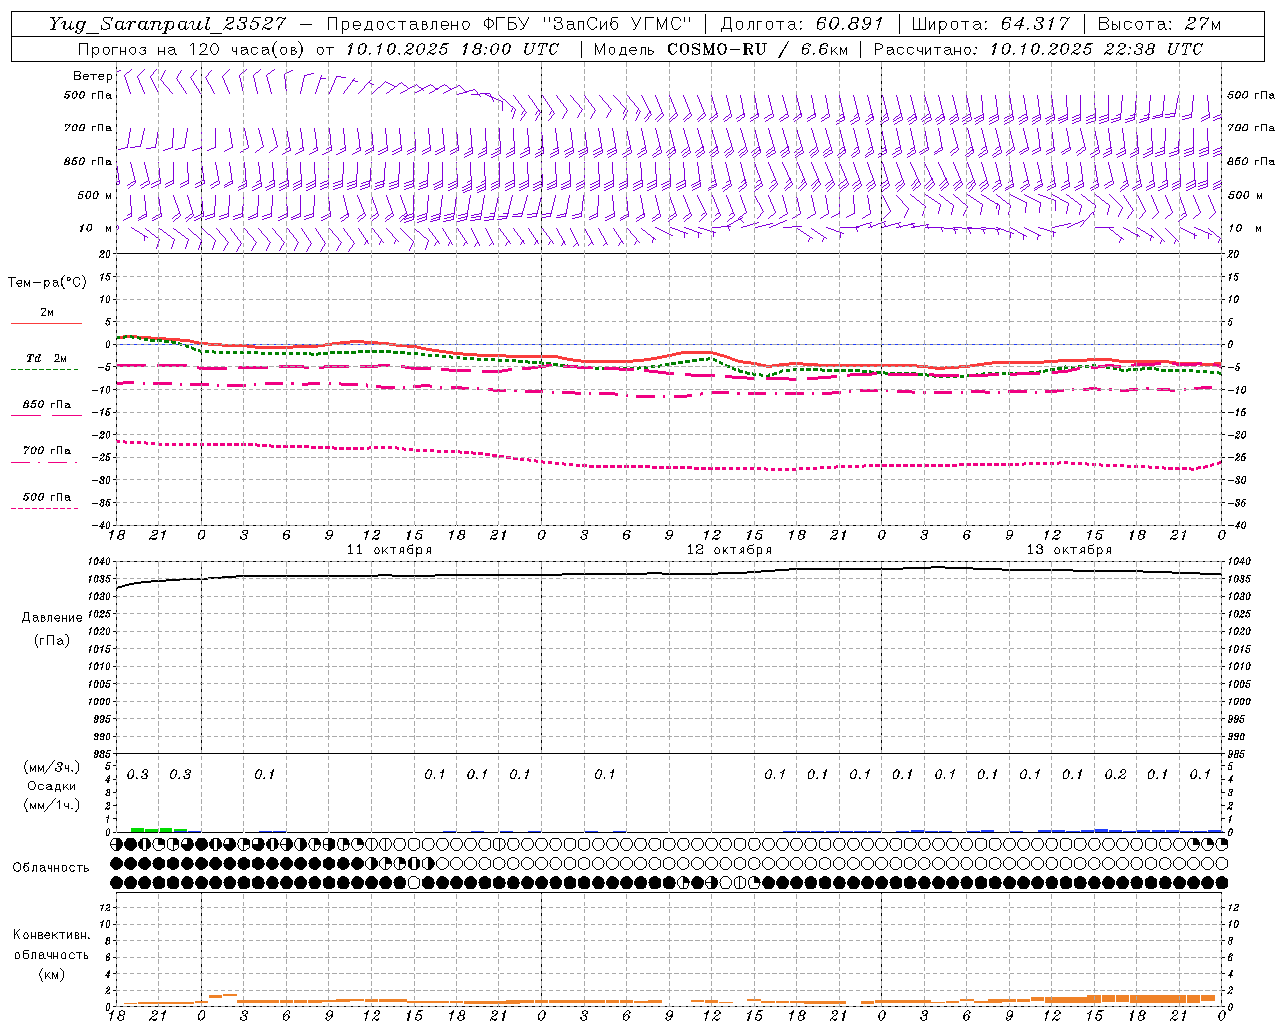This screenshot has height=1024, width=1280.
Task: Click the (мм/3ч.) precipitation unit label
Action: pyautogui.click(x=52, y=767)
